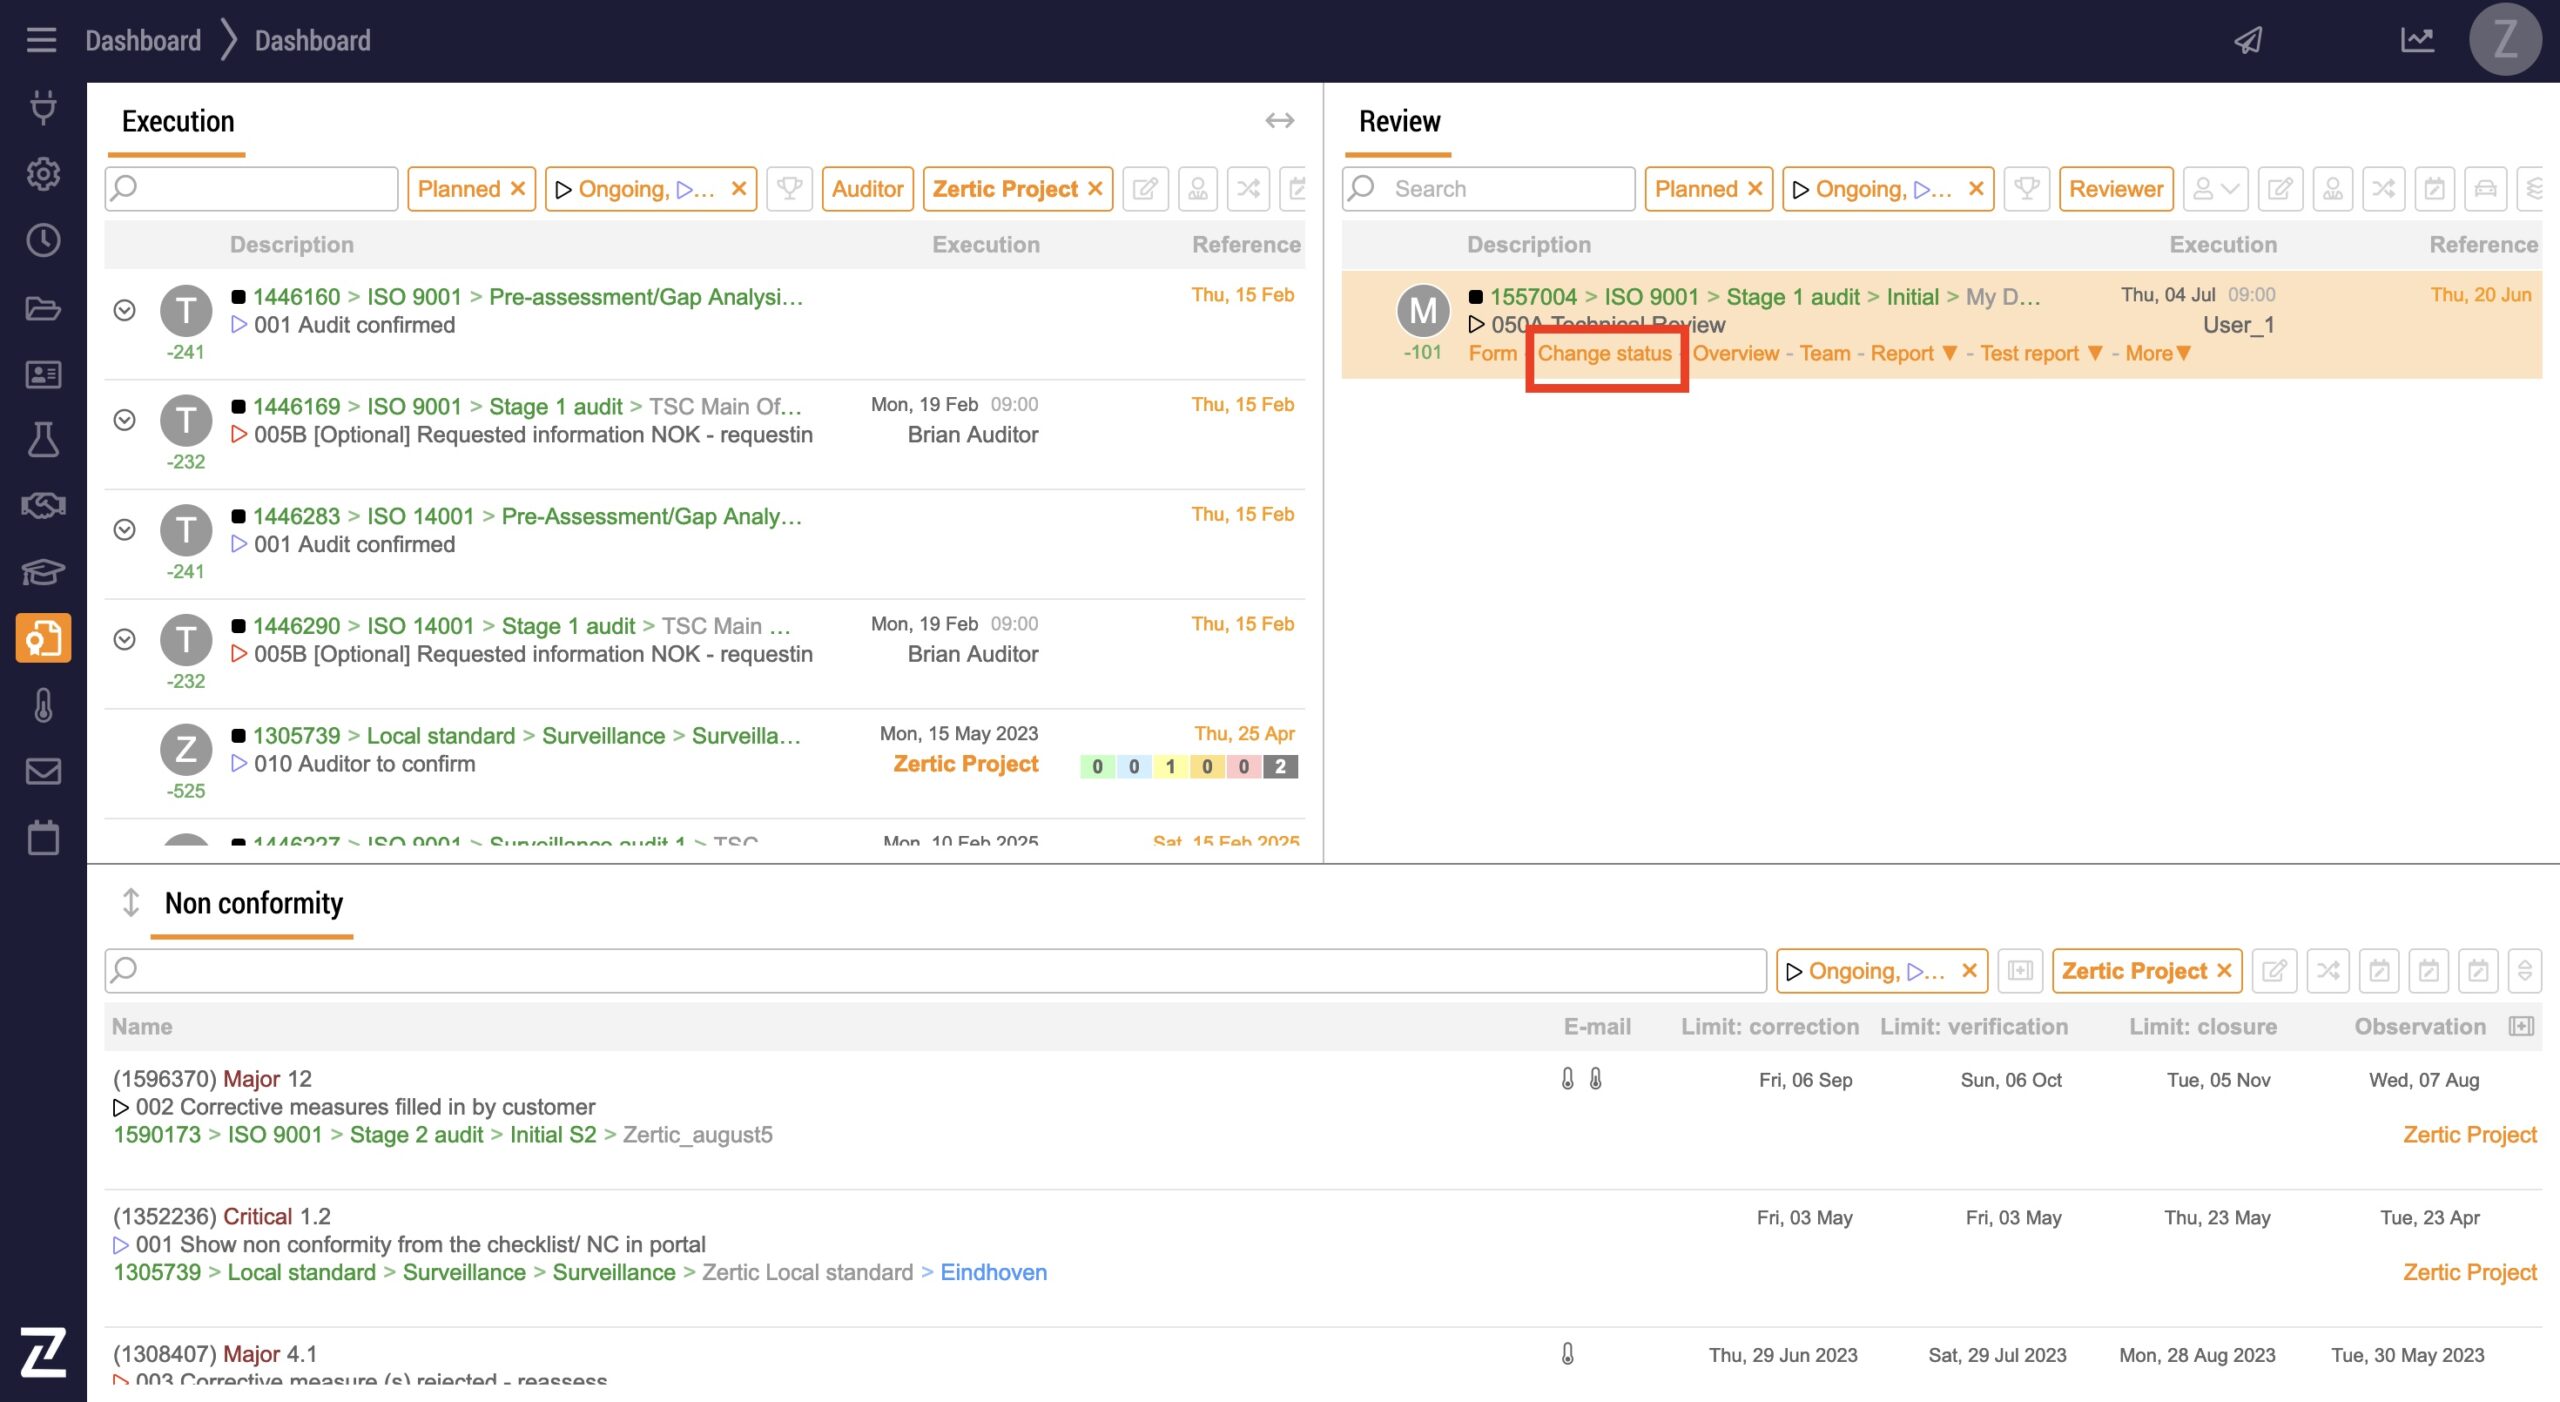Select the Execution tab
Image resolution: width=2560 pixels, height=1402 pixels.
[x=178, y=121]
